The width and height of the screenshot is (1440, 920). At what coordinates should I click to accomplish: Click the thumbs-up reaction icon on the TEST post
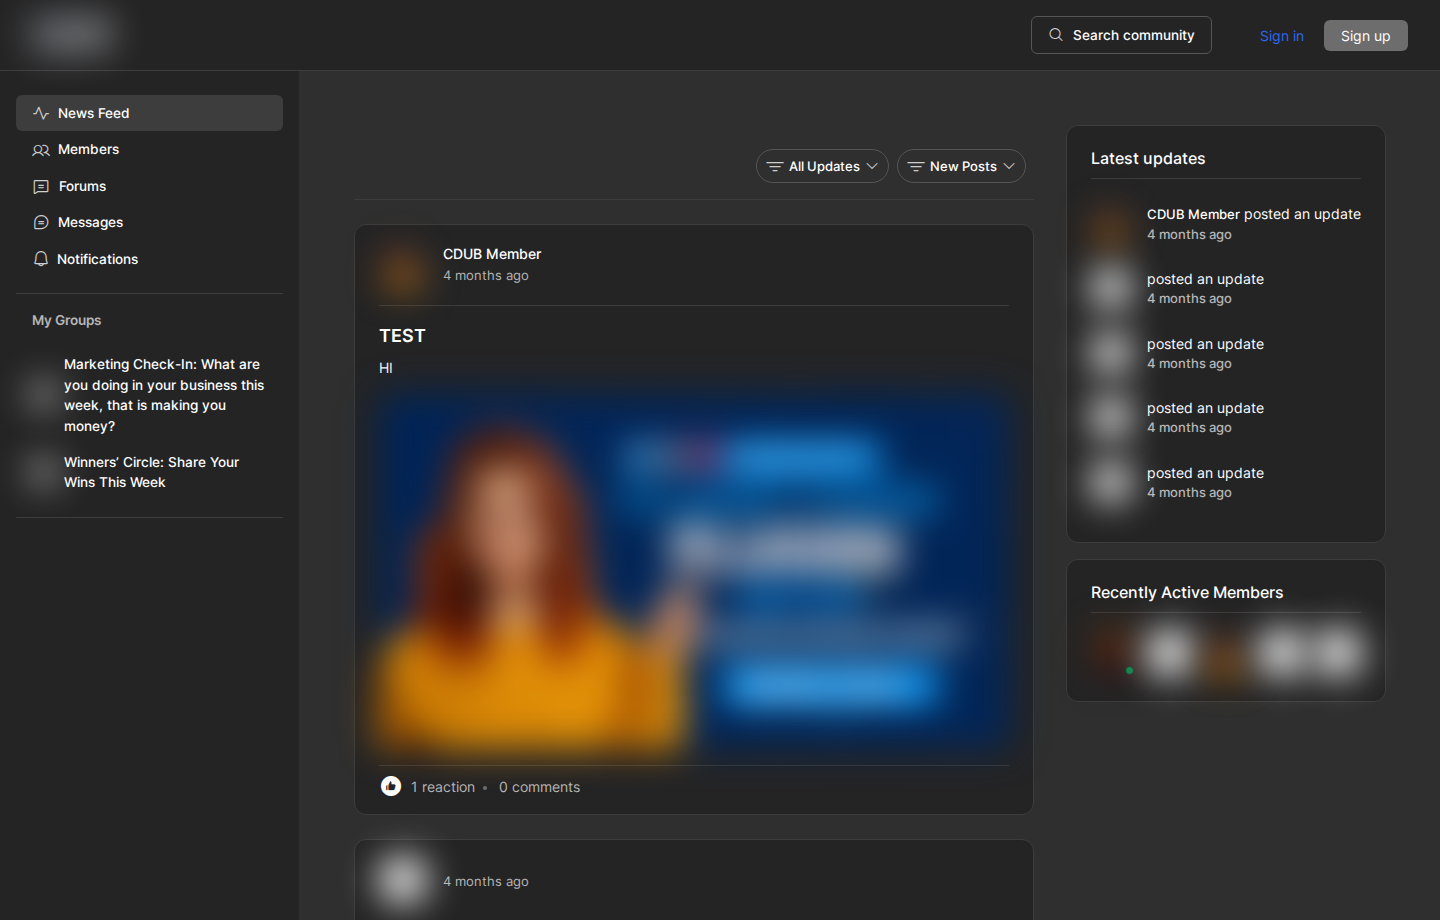point(391,786)
